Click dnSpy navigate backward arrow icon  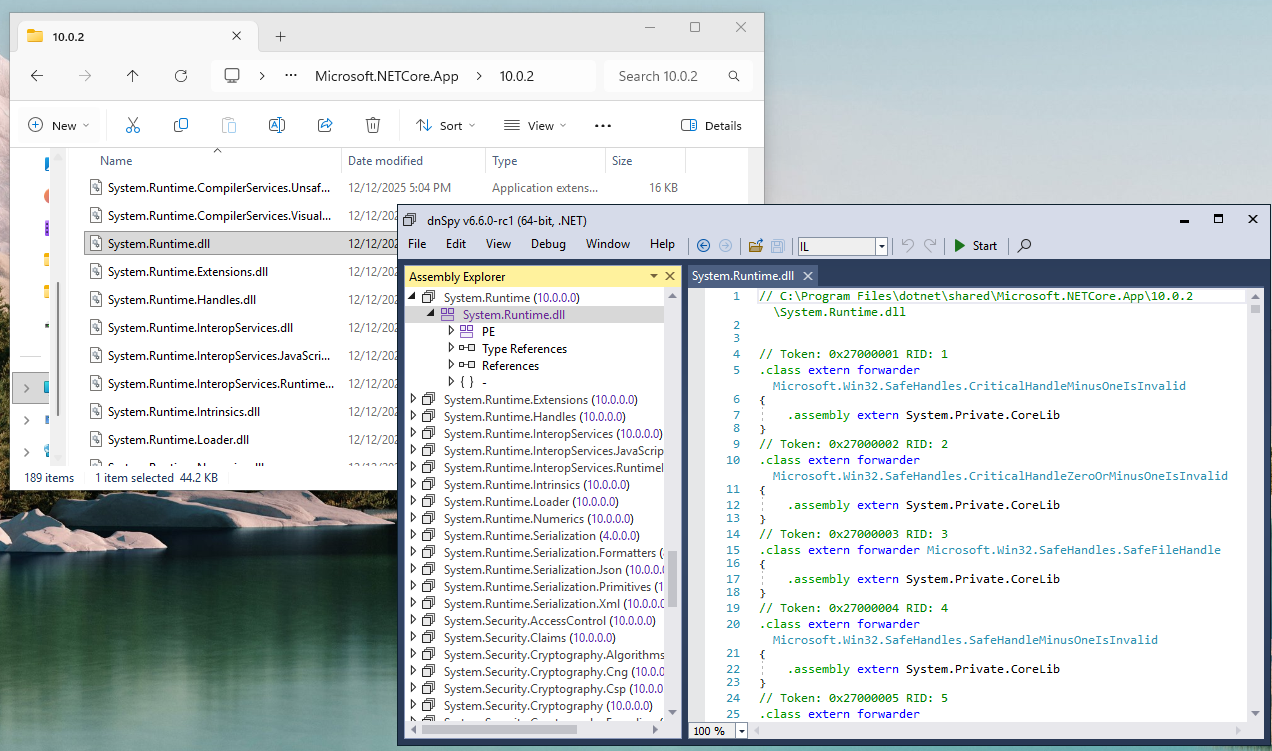703,245
